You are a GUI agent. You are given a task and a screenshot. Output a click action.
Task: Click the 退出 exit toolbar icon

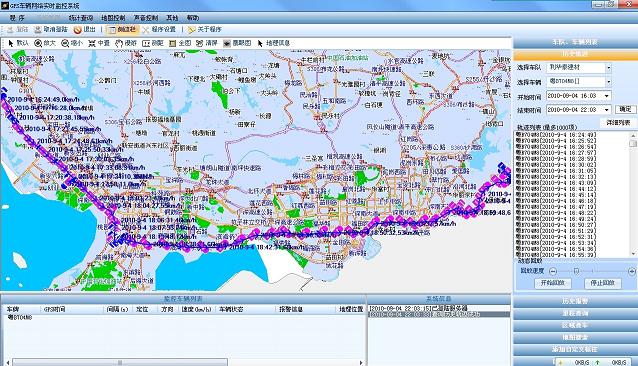point(85,30)
